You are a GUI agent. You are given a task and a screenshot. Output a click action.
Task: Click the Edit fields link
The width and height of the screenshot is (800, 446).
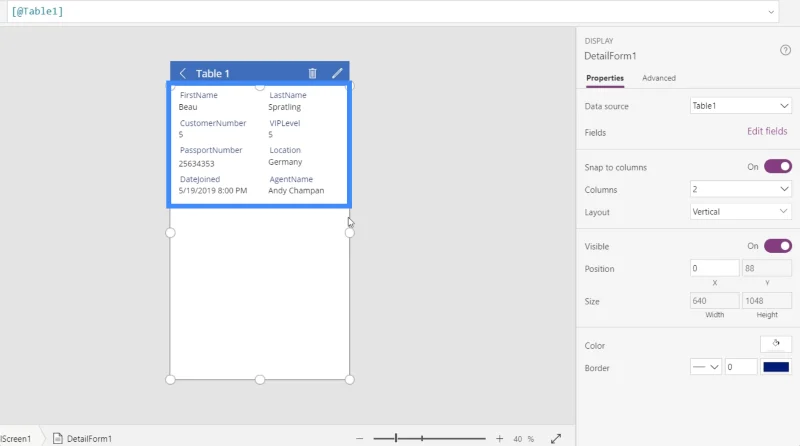coord(767,131)
